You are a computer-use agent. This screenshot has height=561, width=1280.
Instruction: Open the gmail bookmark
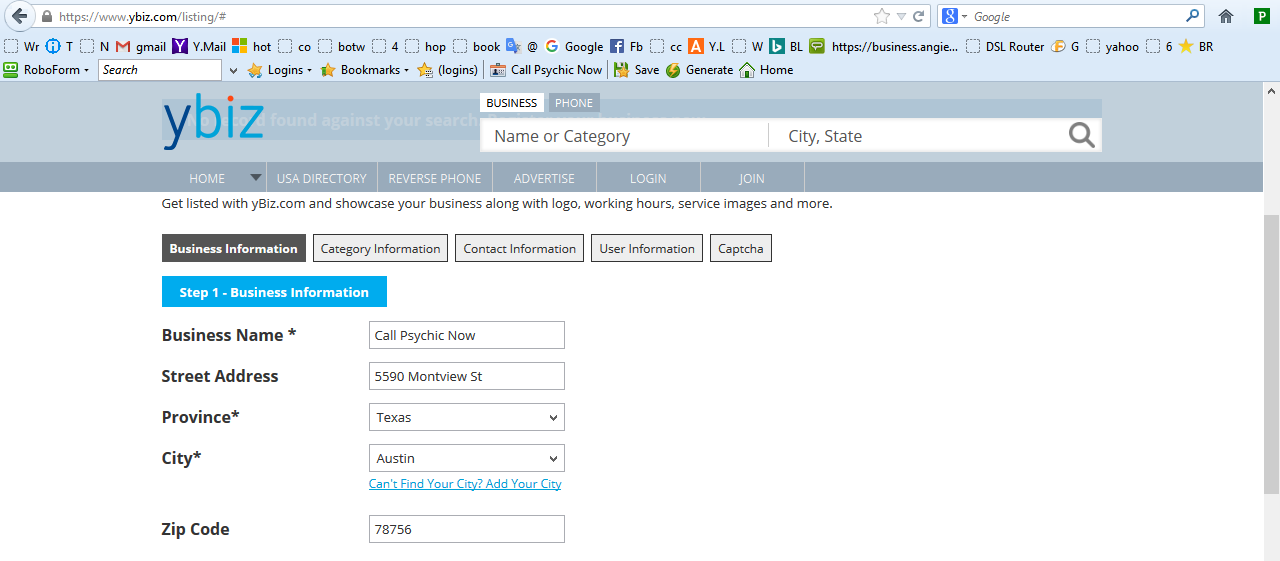[141, 46]
